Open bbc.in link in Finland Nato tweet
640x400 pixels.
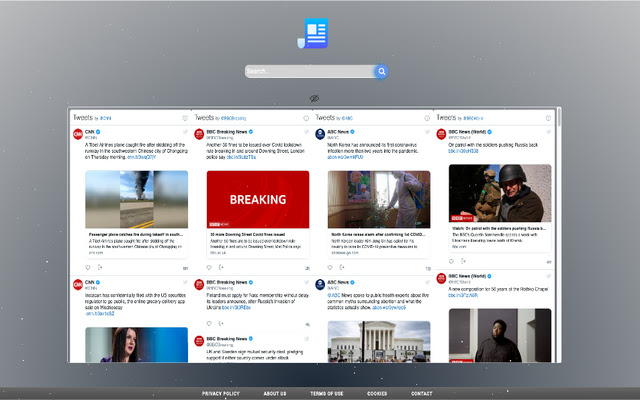point(236,308)
